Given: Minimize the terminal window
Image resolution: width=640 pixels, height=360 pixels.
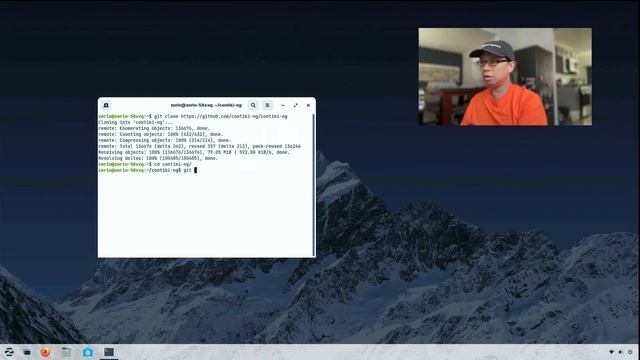Looking at the screenshot, I should tap(283, 105).
